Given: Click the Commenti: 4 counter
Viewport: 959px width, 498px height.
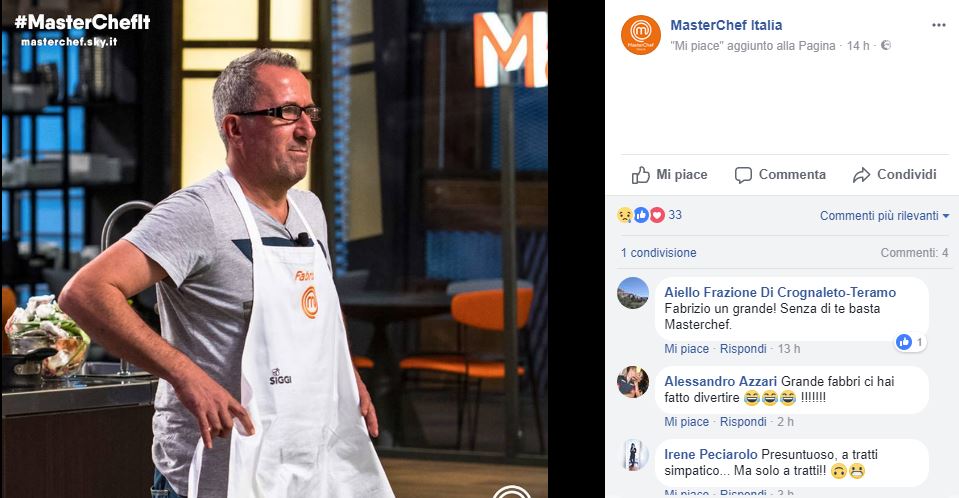Looking at the screenshot, I should point(914,253).
